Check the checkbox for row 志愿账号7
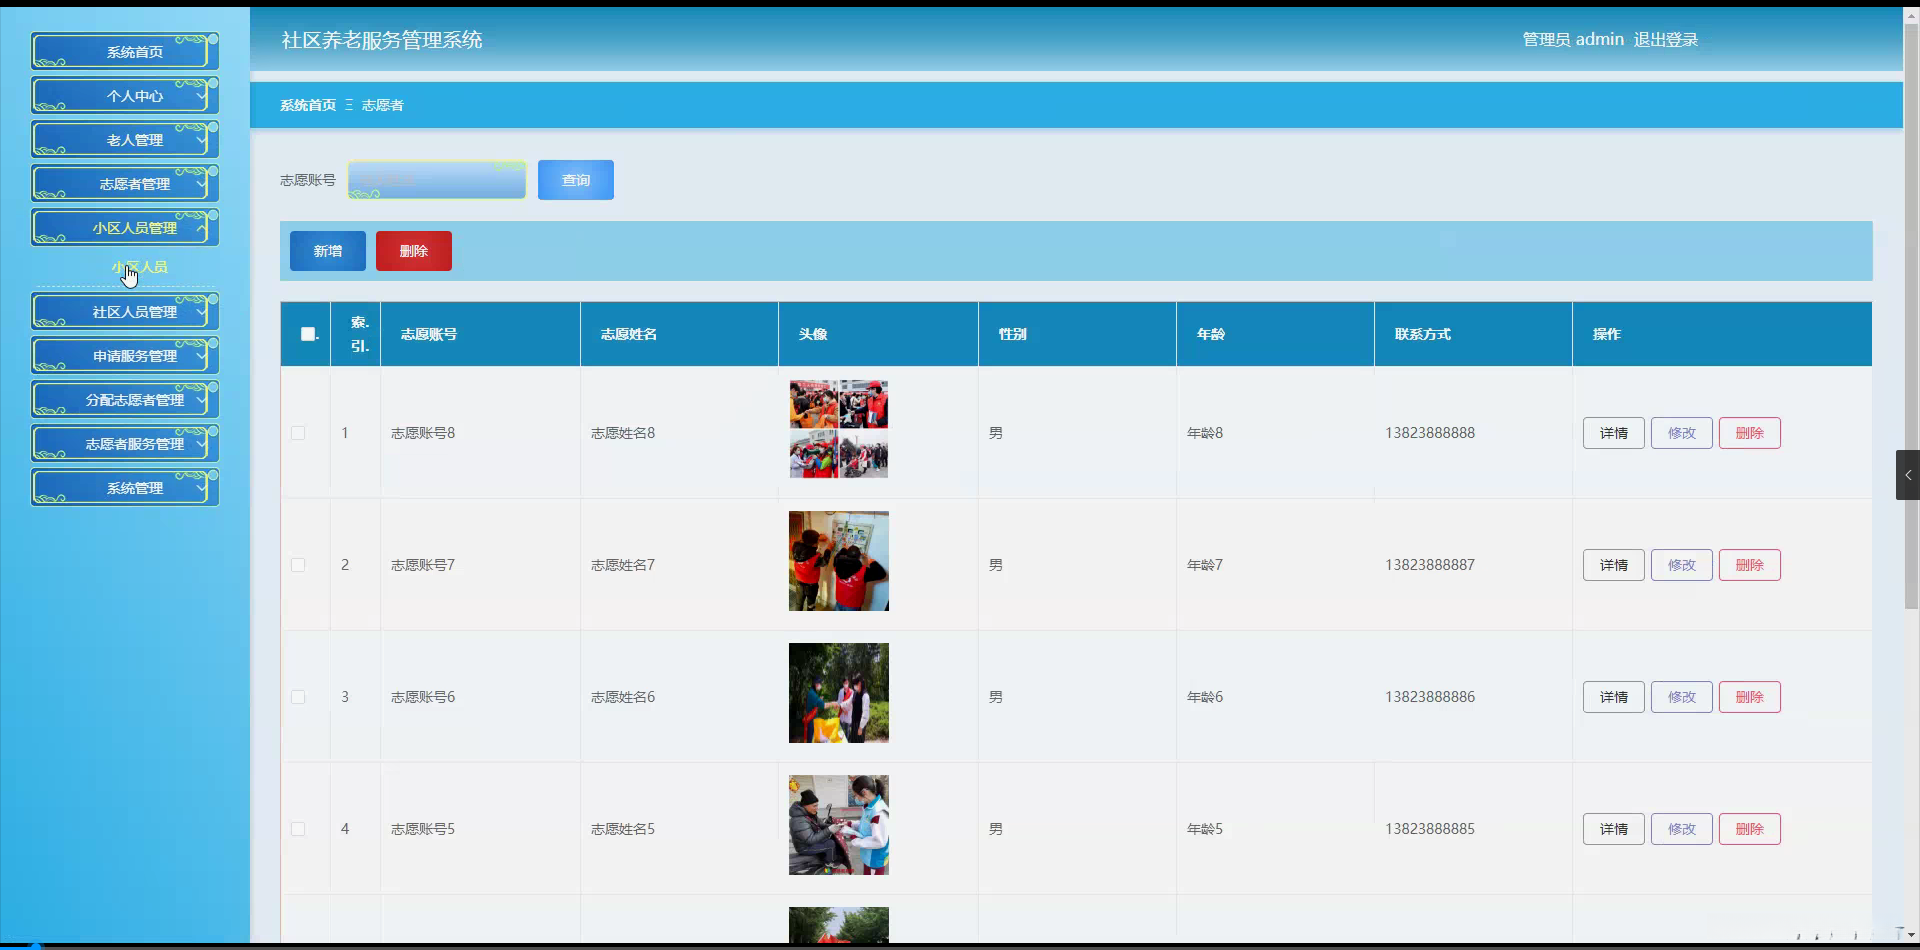 [x=298, y=565]
